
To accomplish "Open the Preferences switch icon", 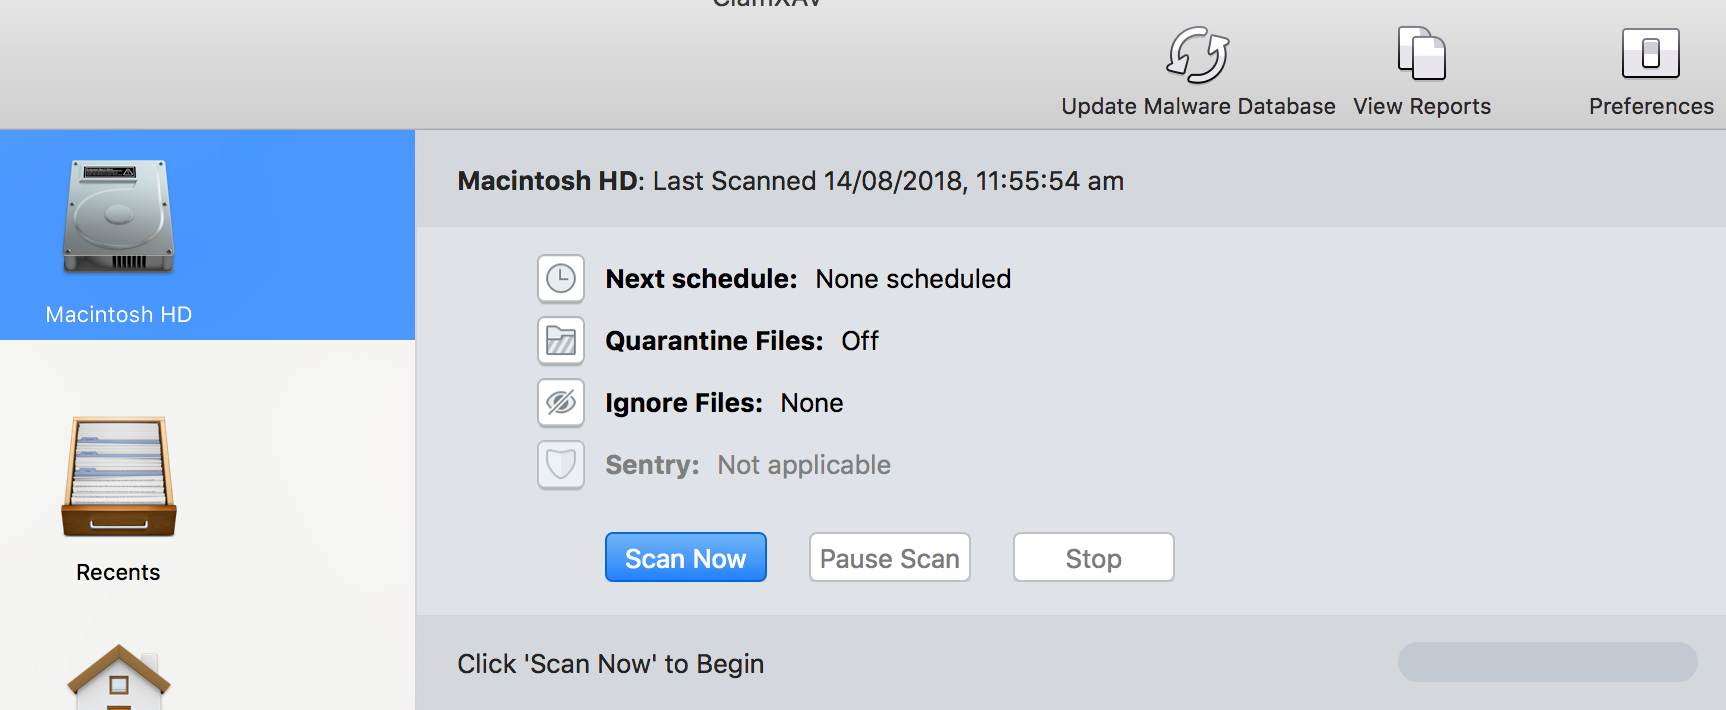I will pos(1650,54).
